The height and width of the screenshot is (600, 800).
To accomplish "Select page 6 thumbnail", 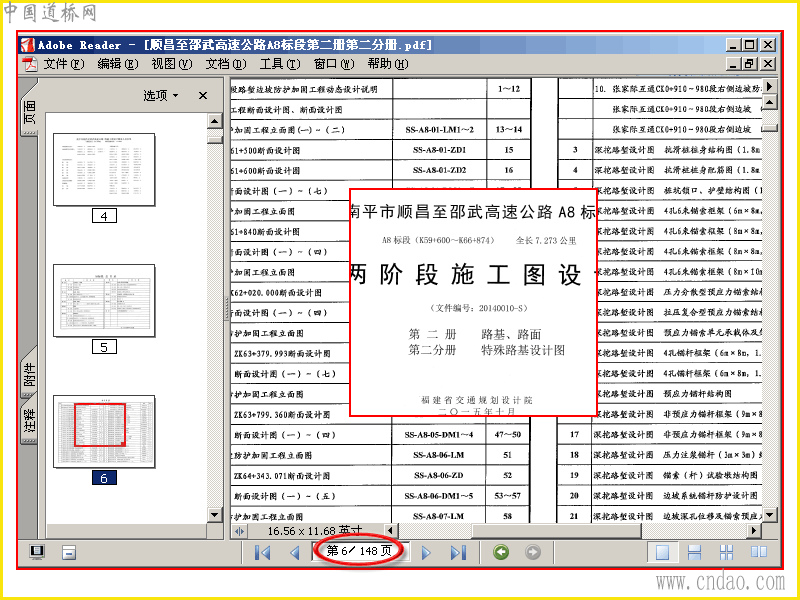I will pyautogui.click(x=104, y=432).
